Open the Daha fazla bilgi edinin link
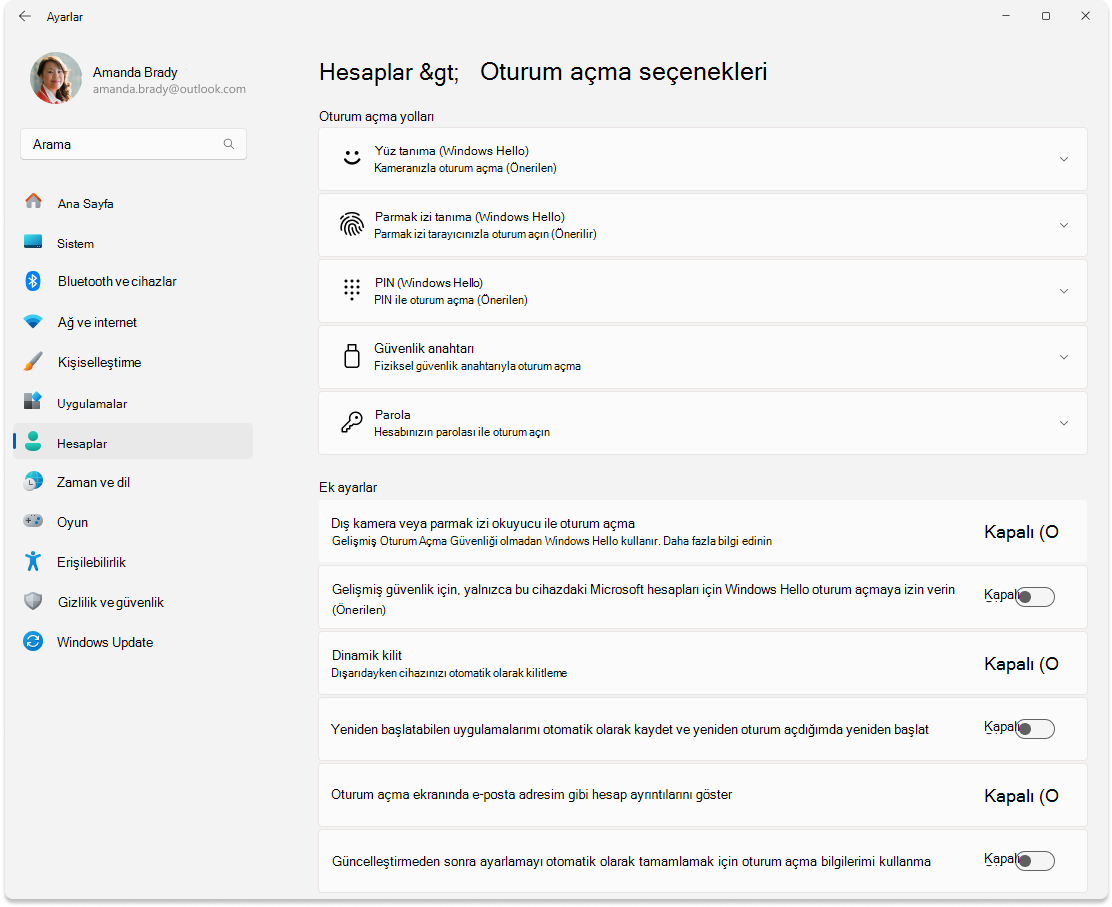This screenshot has width=1112, height=907. (x=717, y=541)
